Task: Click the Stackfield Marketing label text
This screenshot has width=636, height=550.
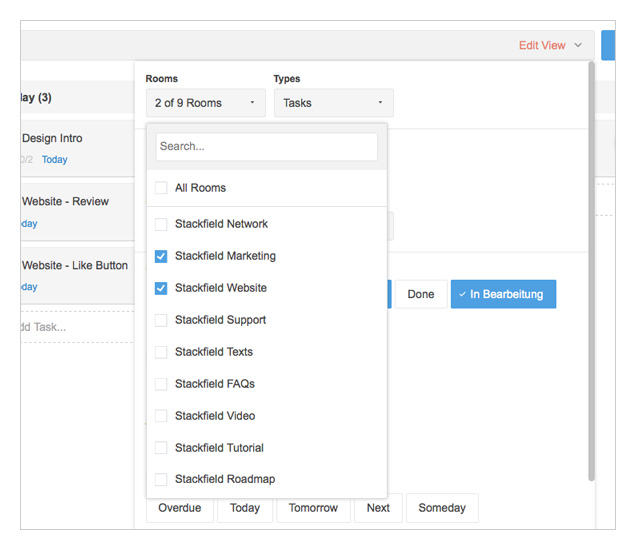Action: (x=225, y=256)
